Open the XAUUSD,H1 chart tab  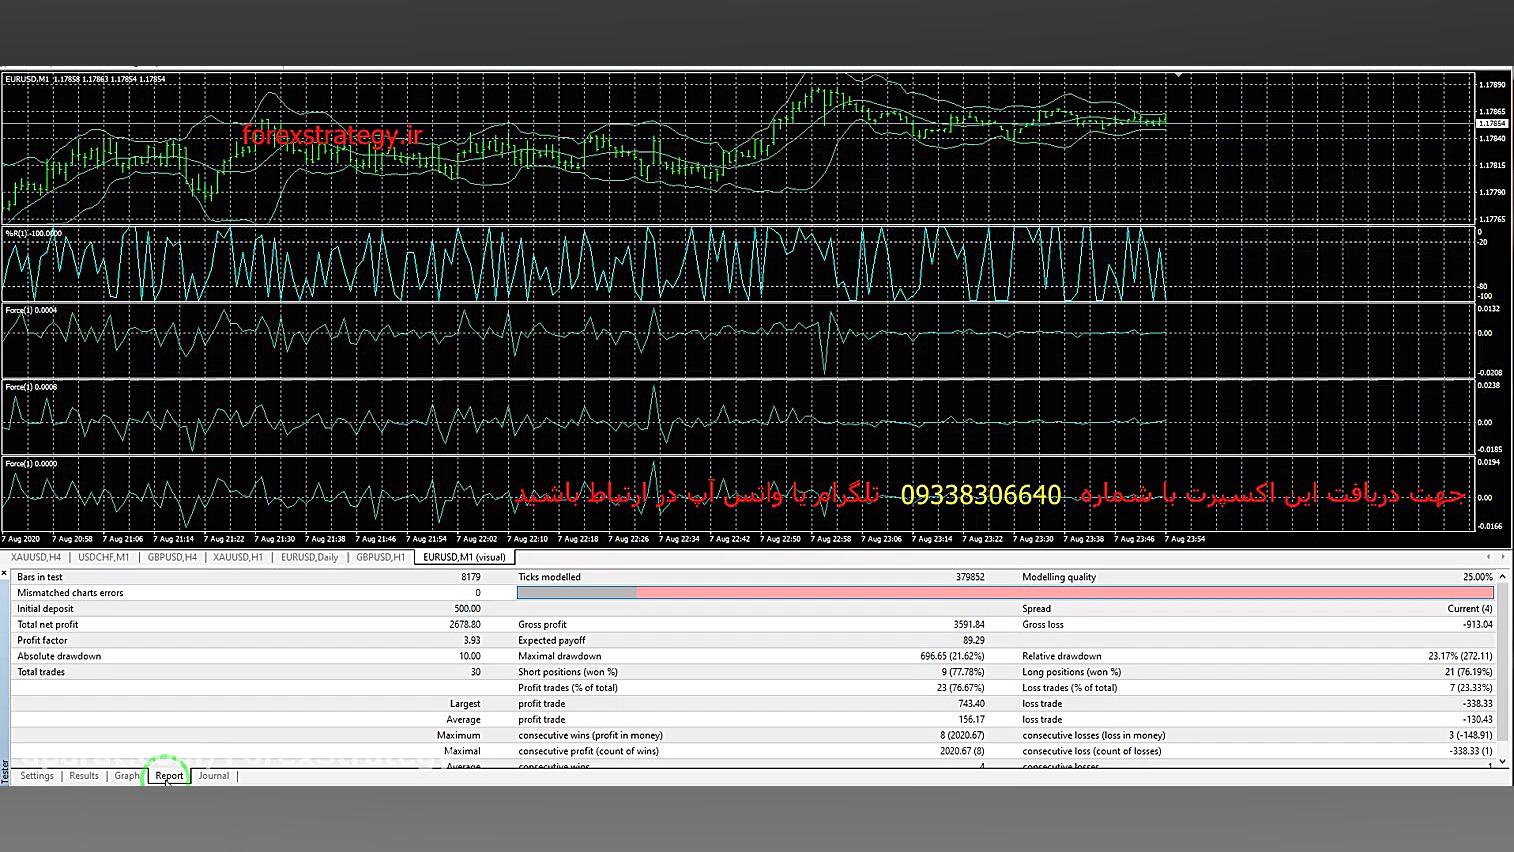[x=238, y=557]
